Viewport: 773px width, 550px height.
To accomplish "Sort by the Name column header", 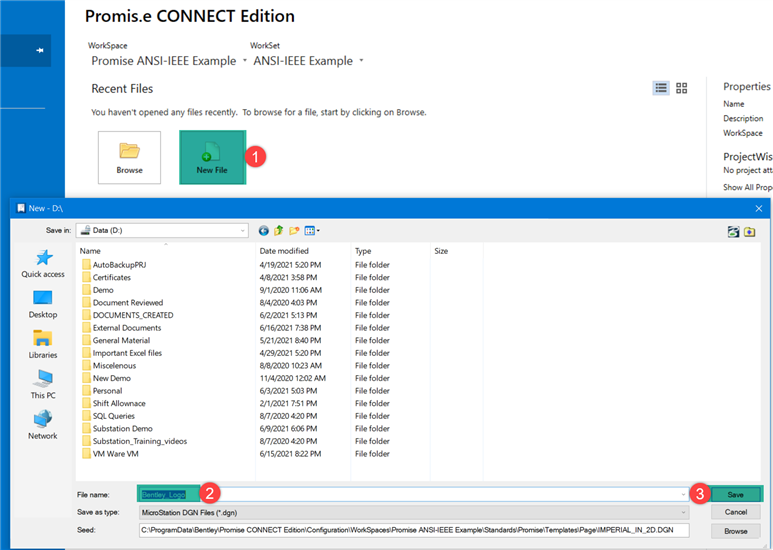I will (166, 251).
